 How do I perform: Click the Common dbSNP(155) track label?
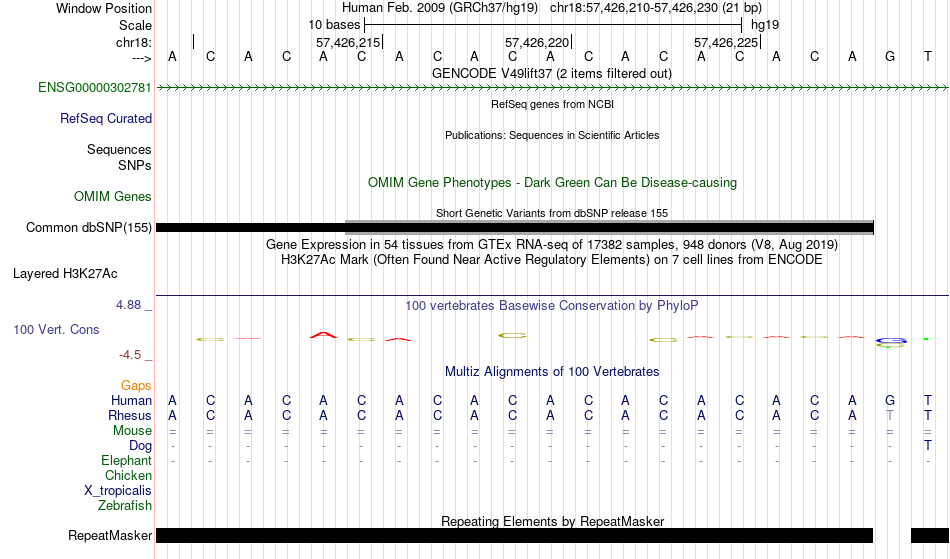tap(89, 228)
